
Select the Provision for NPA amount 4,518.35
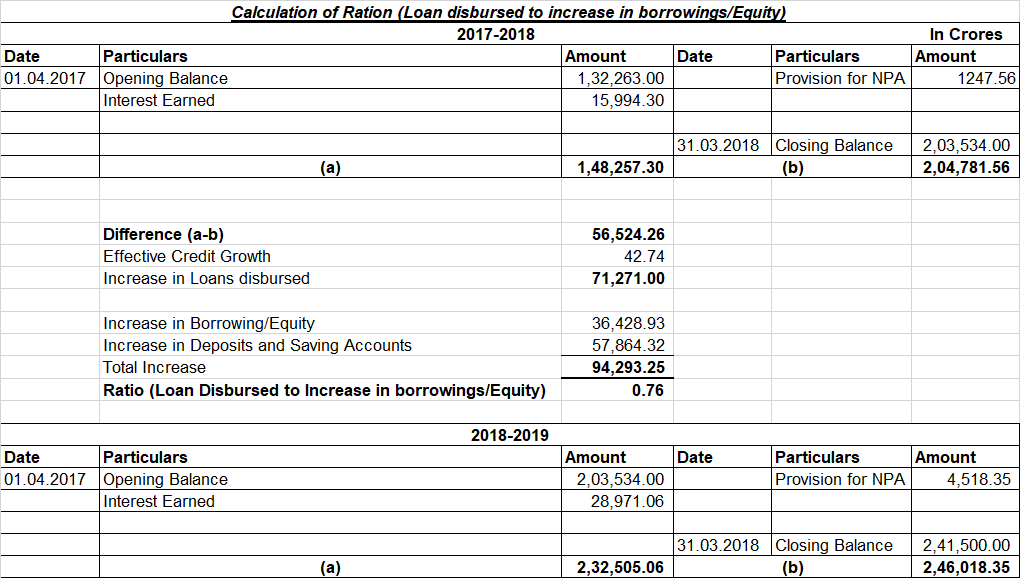pos(977,480)
